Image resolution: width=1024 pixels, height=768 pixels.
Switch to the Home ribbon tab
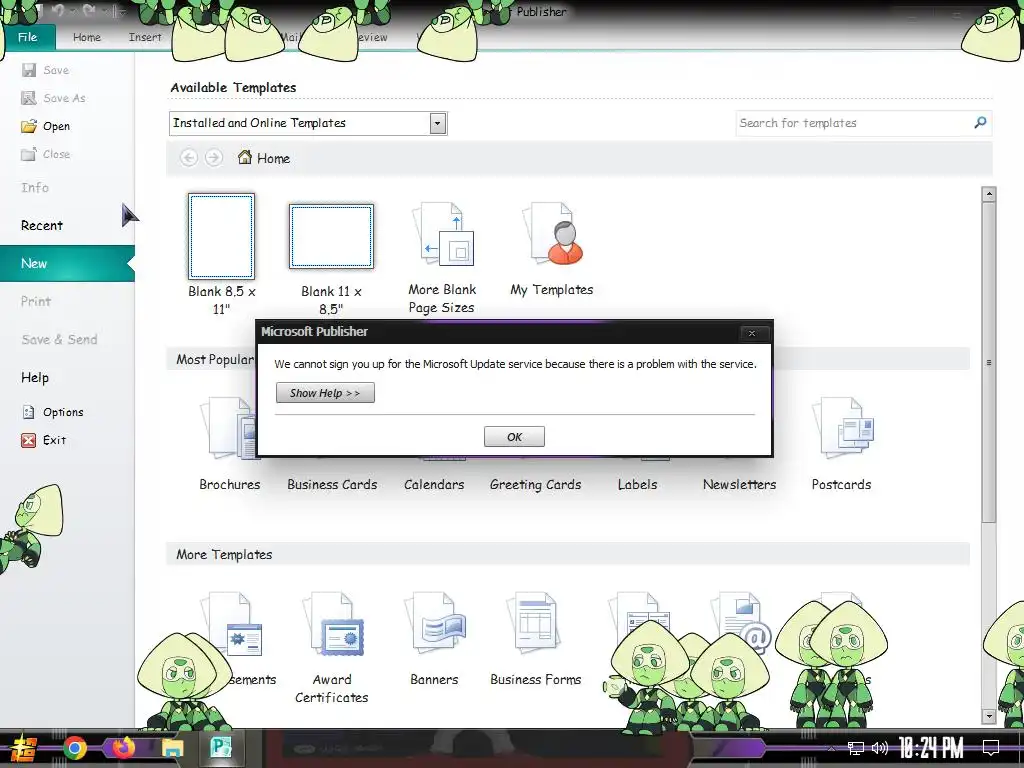[87, 37]
